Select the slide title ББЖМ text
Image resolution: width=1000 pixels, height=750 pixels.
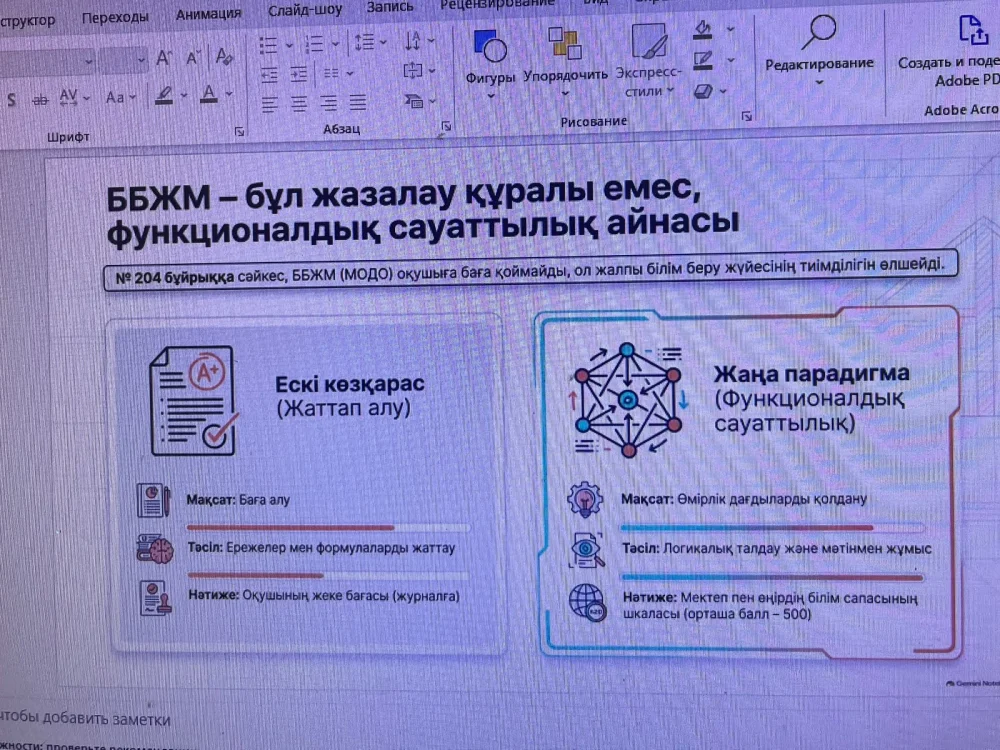pos(423,210)
